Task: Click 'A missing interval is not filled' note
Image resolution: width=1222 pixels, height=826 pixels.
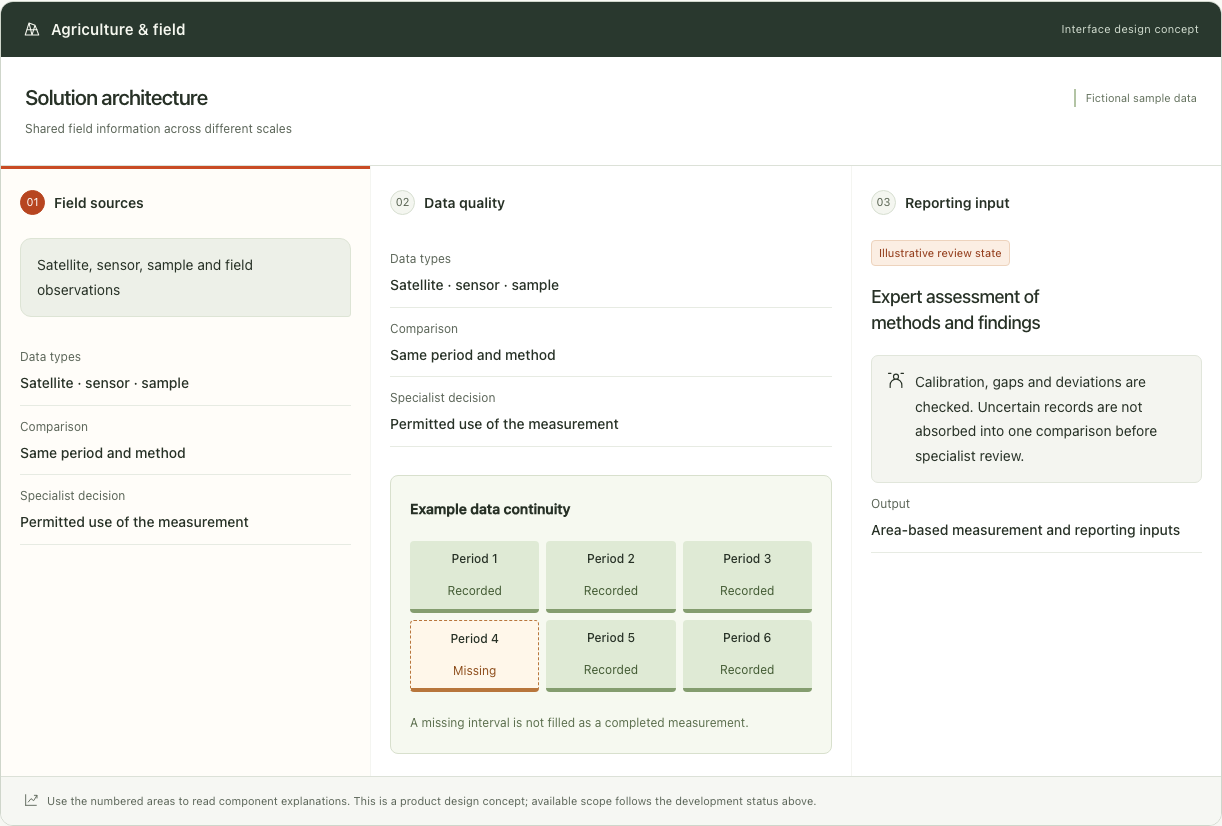Action: coord(579,722)
